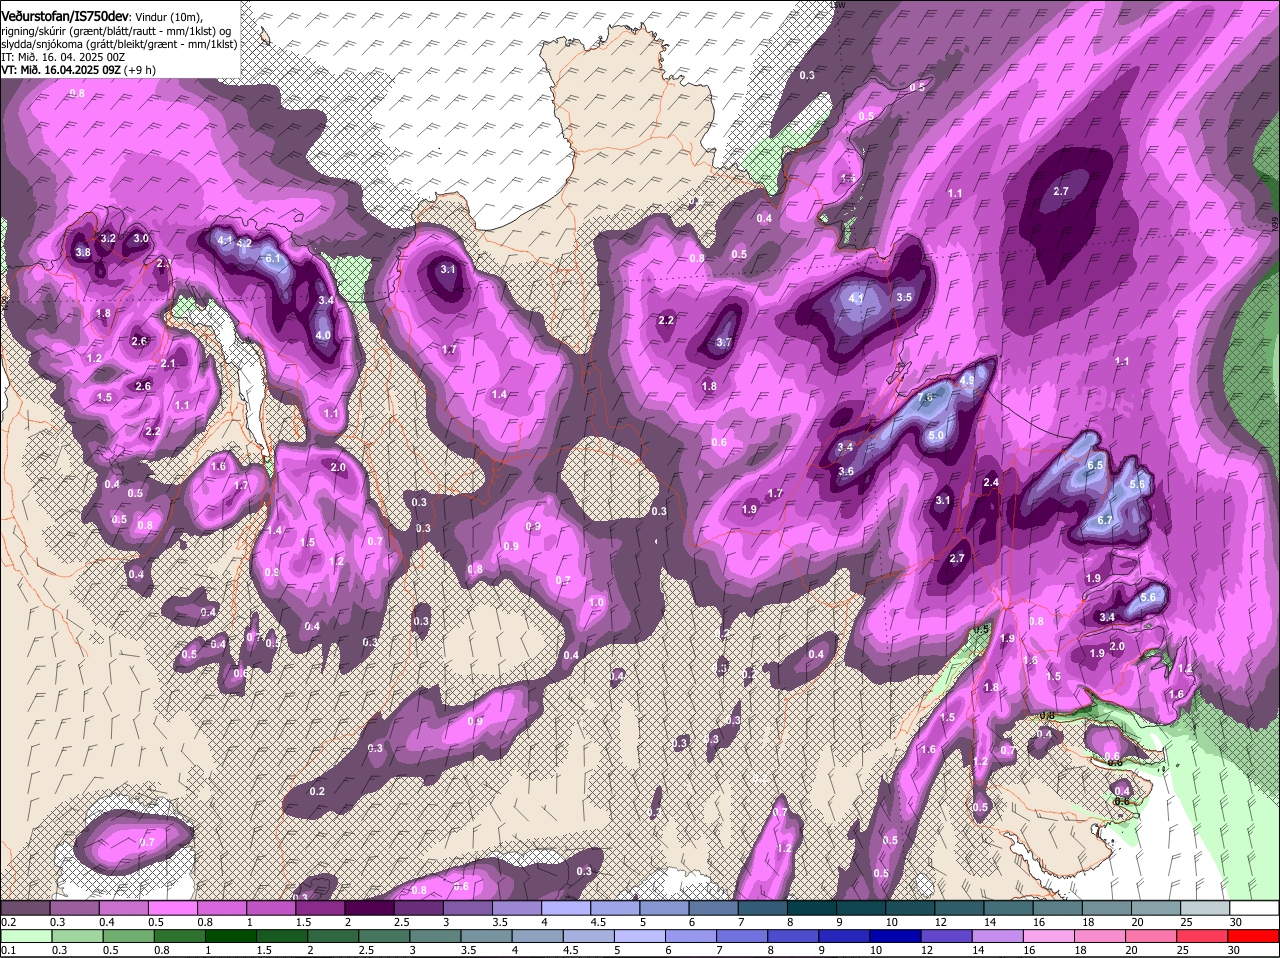Click the Veðurstofan/IS750dev title text
Screen dimensions: 1280x958
coord(65,17)
